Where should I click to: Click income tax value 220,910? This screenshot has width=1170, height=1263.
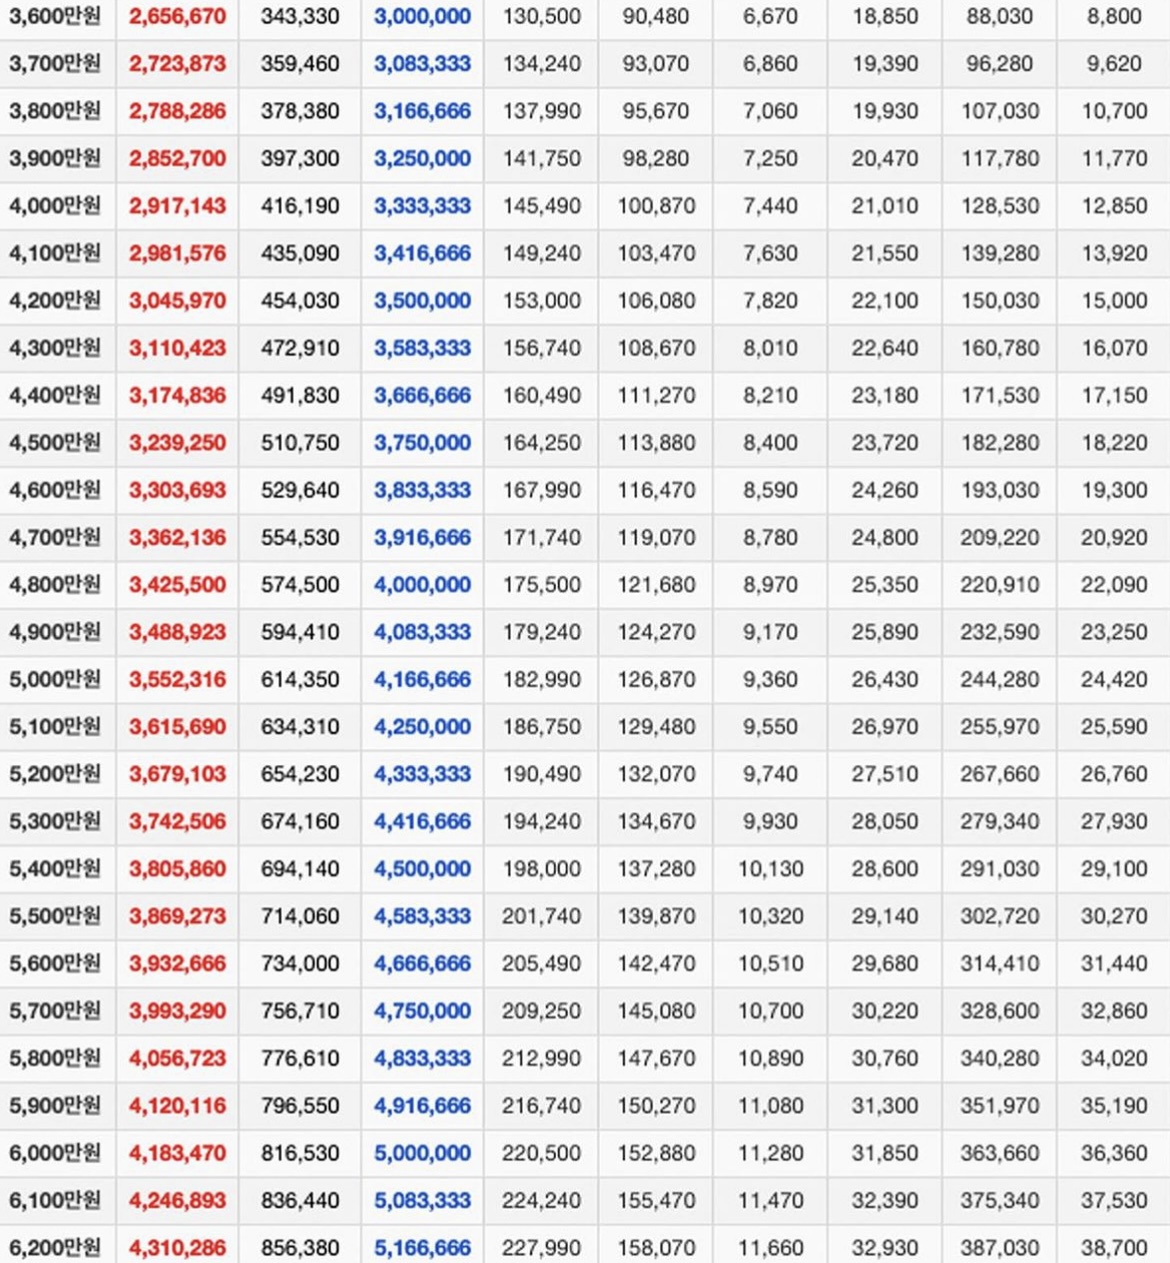pos(1000,585)
